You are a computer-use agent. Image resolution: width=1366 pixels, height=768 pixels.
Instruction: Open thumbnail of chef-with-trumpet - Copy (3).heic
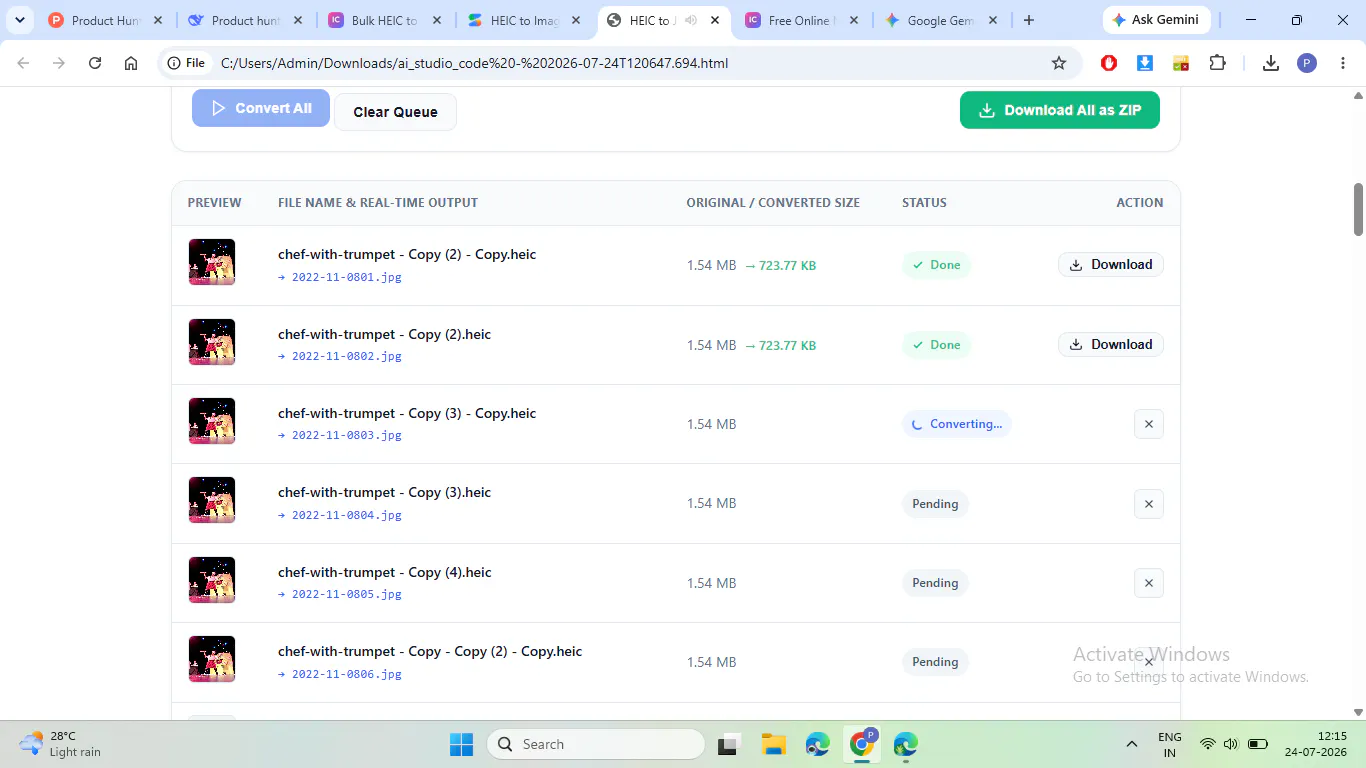pos(212,500)
